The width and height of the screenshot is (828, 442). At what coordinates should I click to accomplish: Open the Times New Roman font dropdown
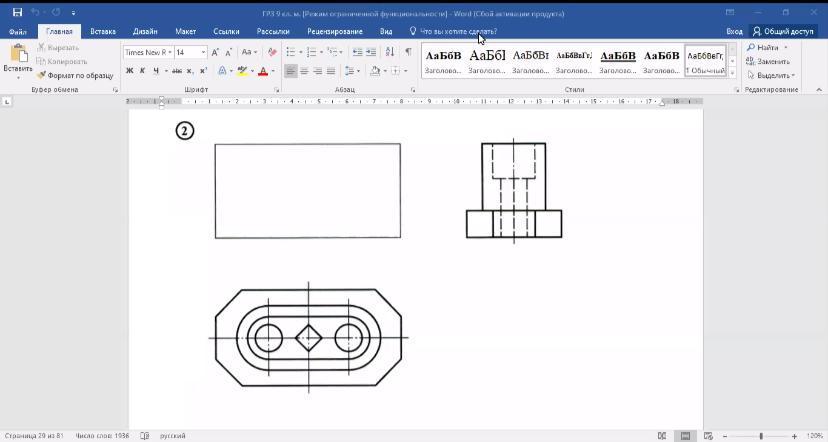[x=170, y=52]
